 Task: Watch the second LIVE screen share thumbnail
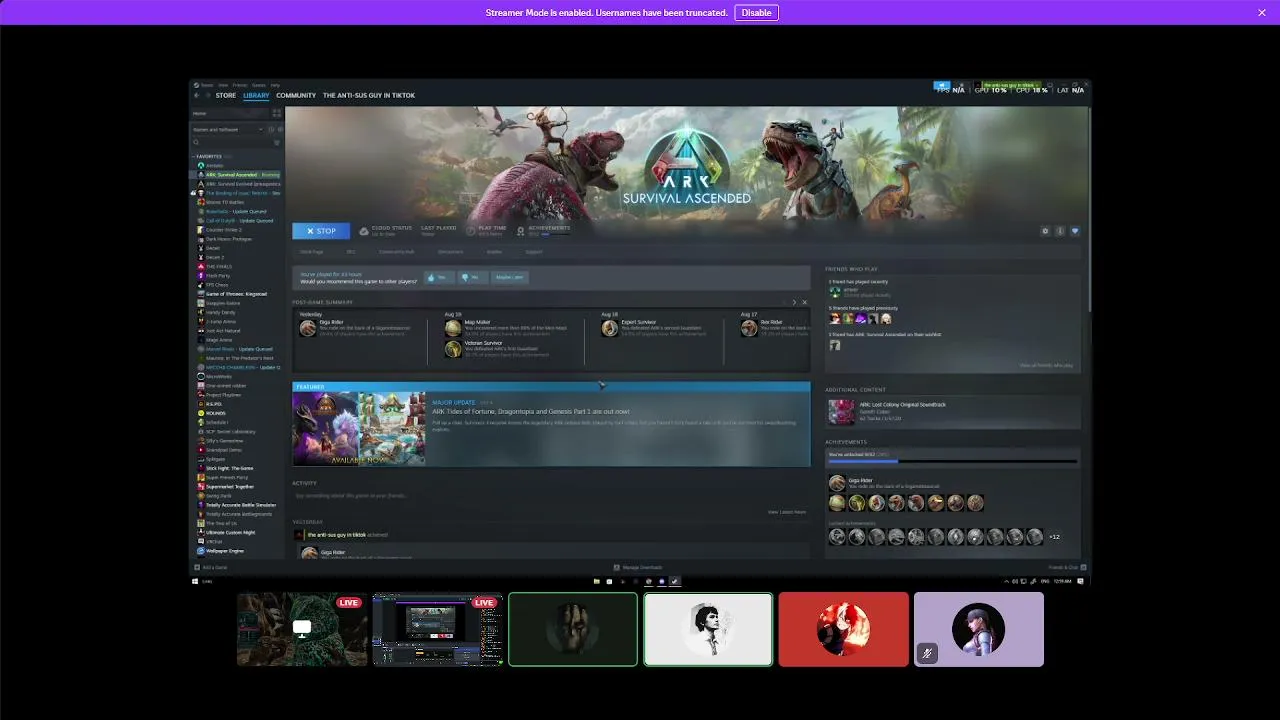coord(438,629)
